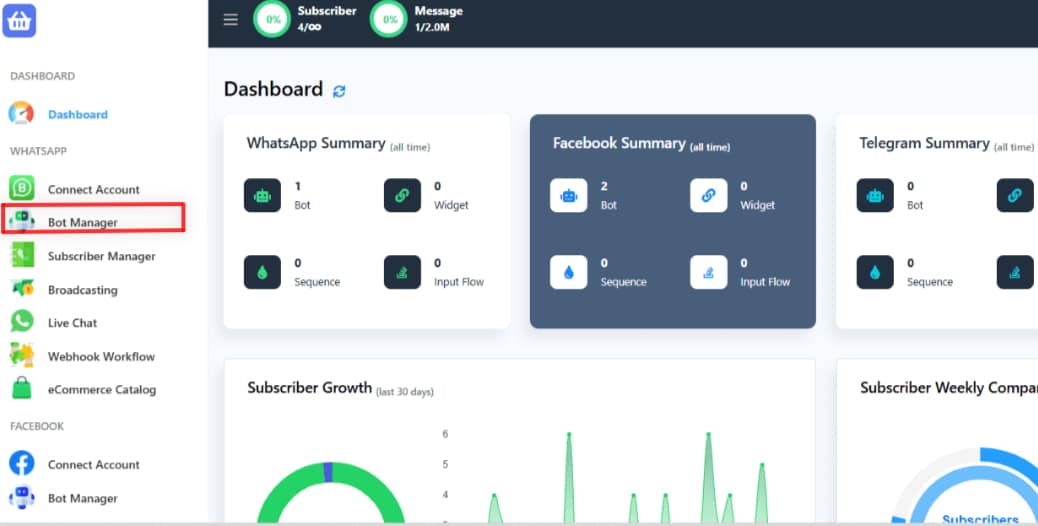The height and width of the screenshot is (526, 1038).
Task: Click the Telegram Summary Bot icon
Action: (x=875, y=196)
